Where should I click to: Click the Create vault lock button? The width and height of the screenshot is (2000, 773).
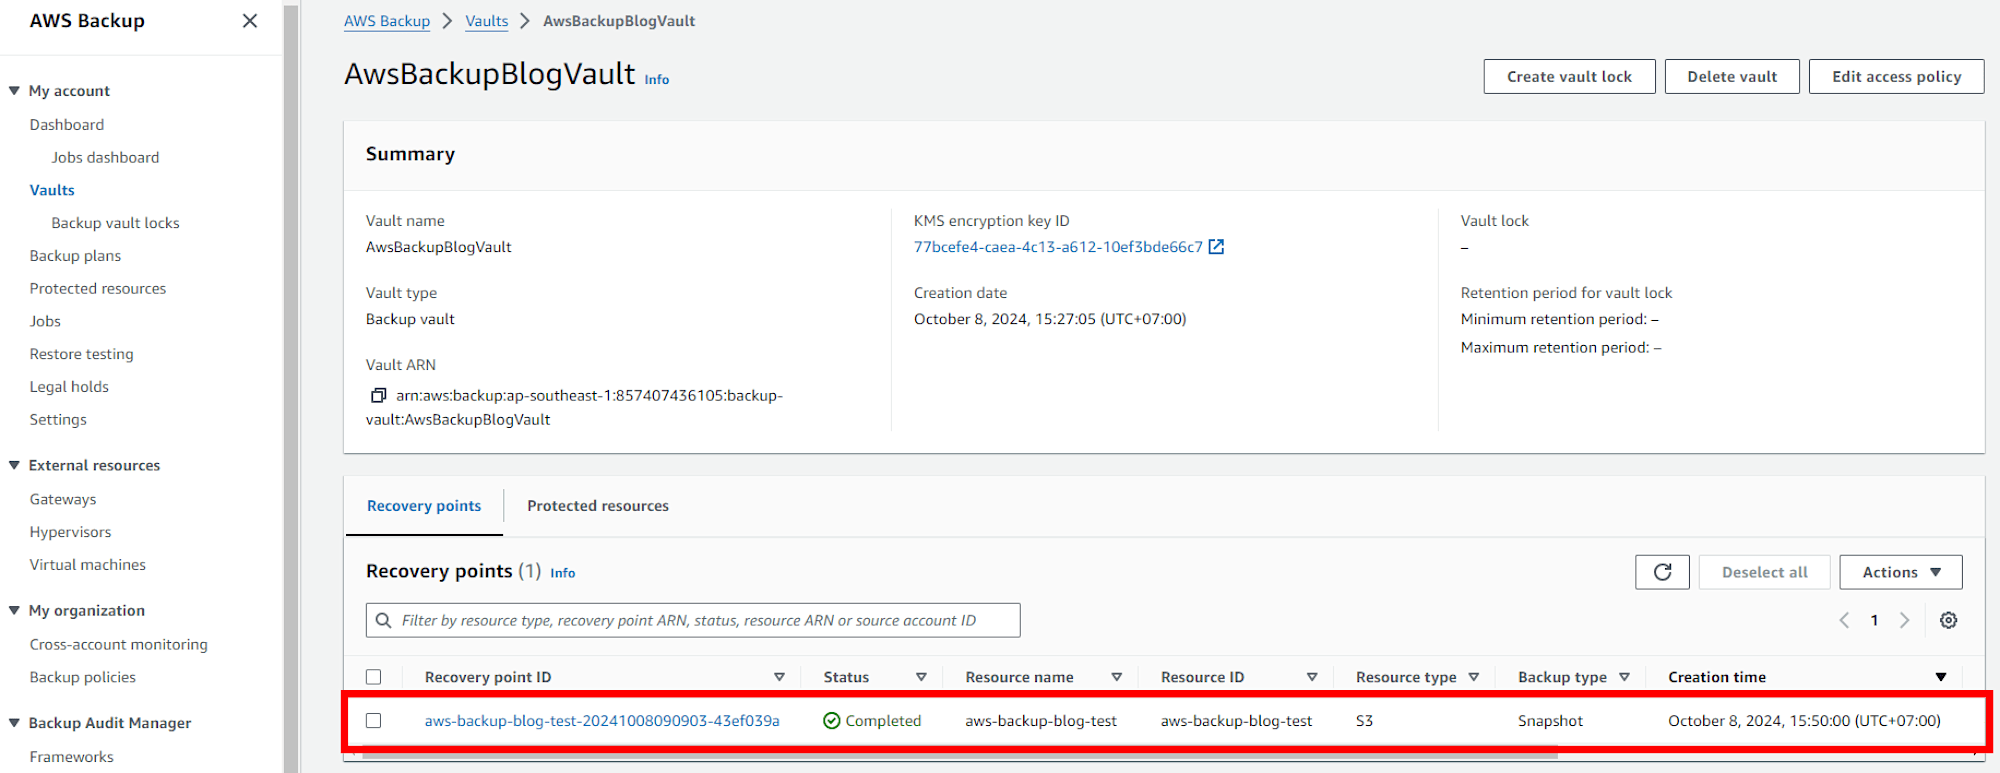[x=1569, y=77]
